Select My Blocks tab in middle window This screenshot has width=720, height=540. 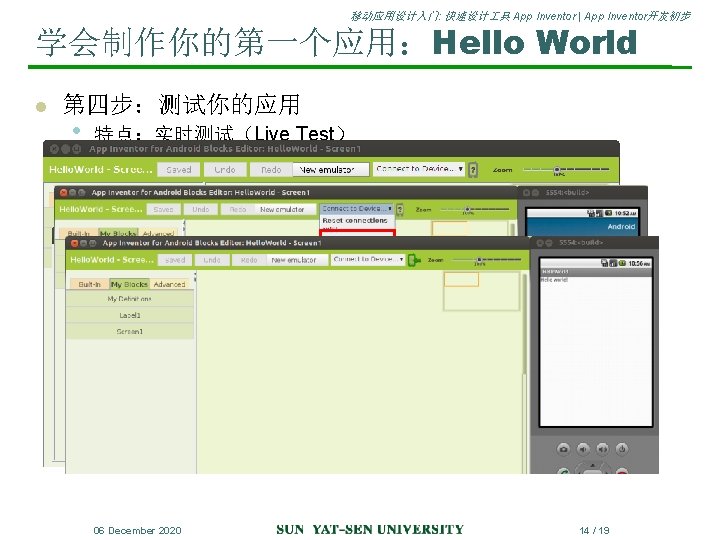tap(118, 233)
